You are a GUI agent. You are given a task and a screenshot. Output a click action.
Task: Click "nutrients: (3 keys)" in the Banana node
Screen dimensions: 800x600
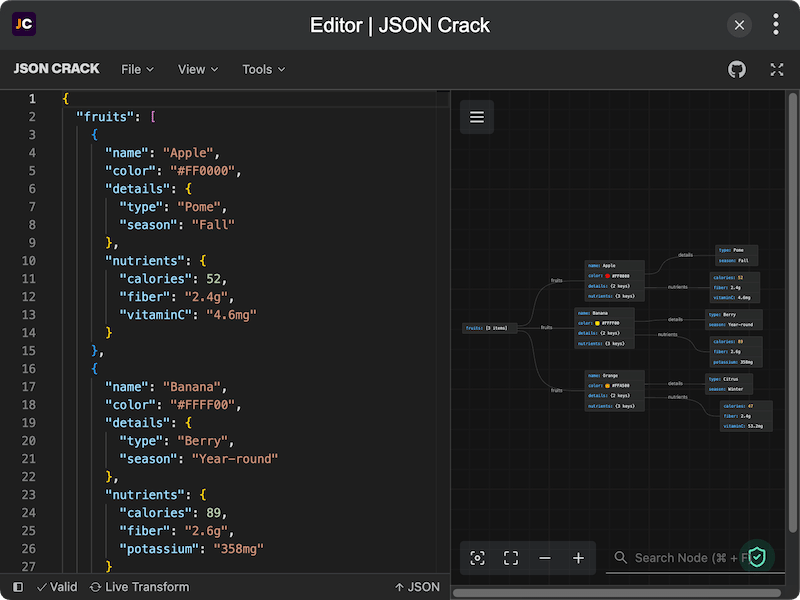(x=604, y=343)
